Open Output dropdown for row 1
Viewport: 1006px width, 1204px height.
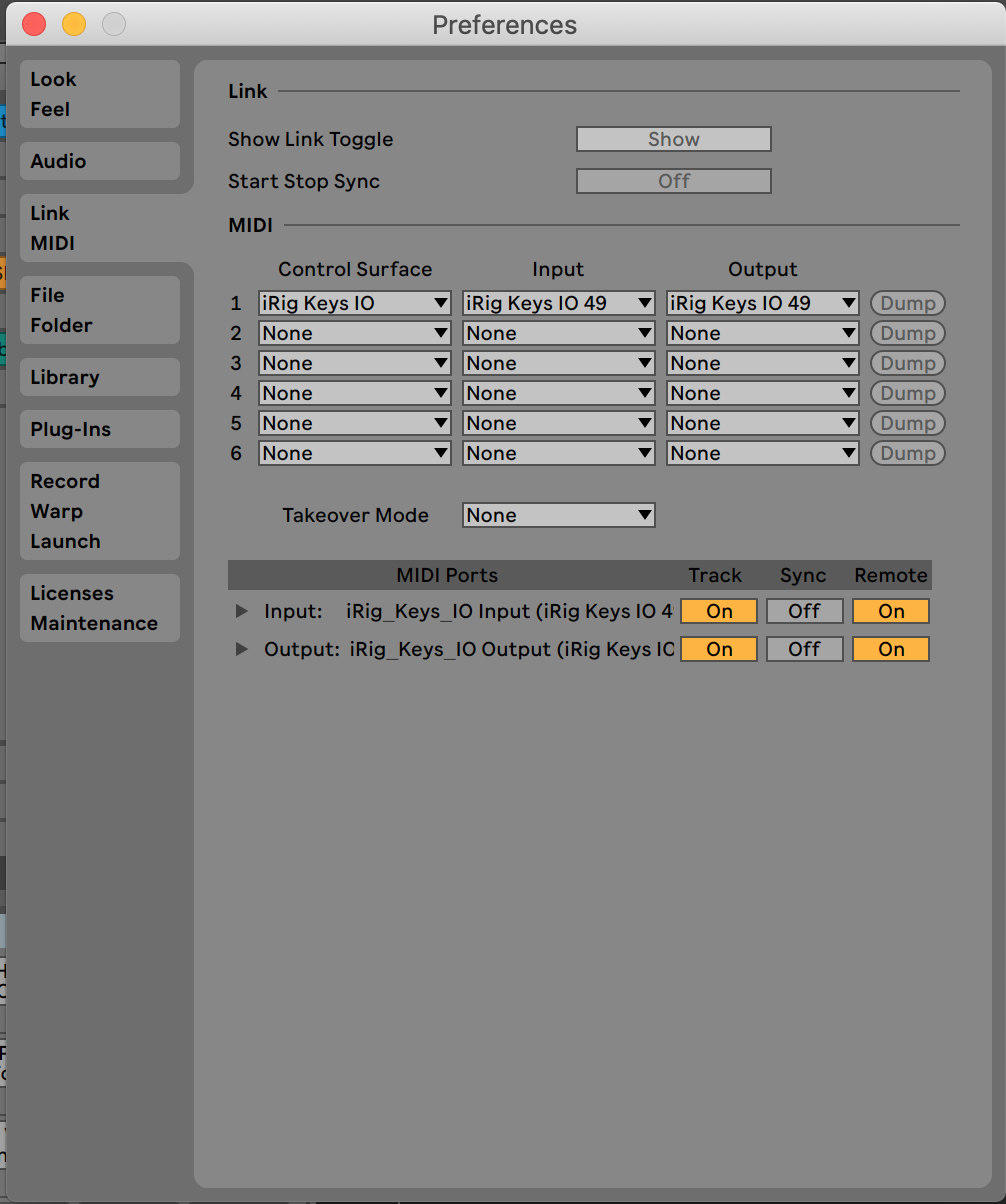pyautogui.click(x=763, y=303)
